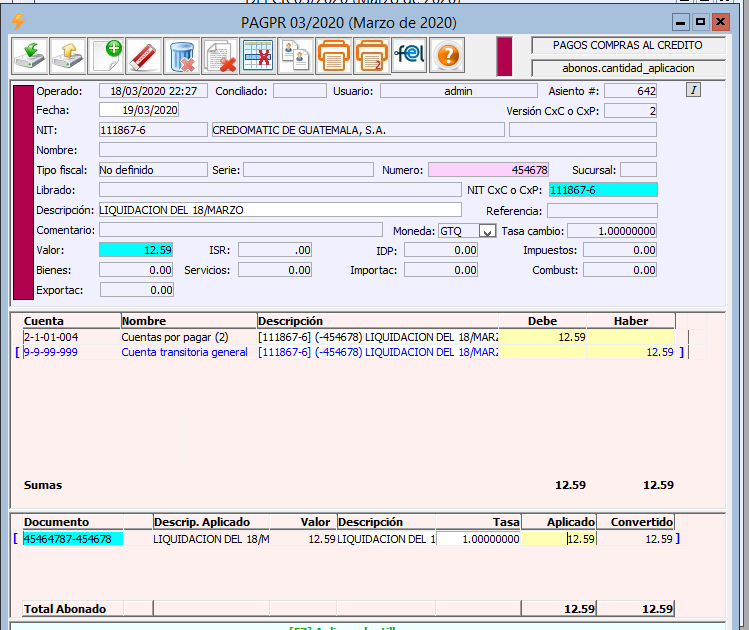Click the disk icon with yellow up arrow
Image resolution: width=749 pixels, height=630 pixels.
[x=68, y=55]
